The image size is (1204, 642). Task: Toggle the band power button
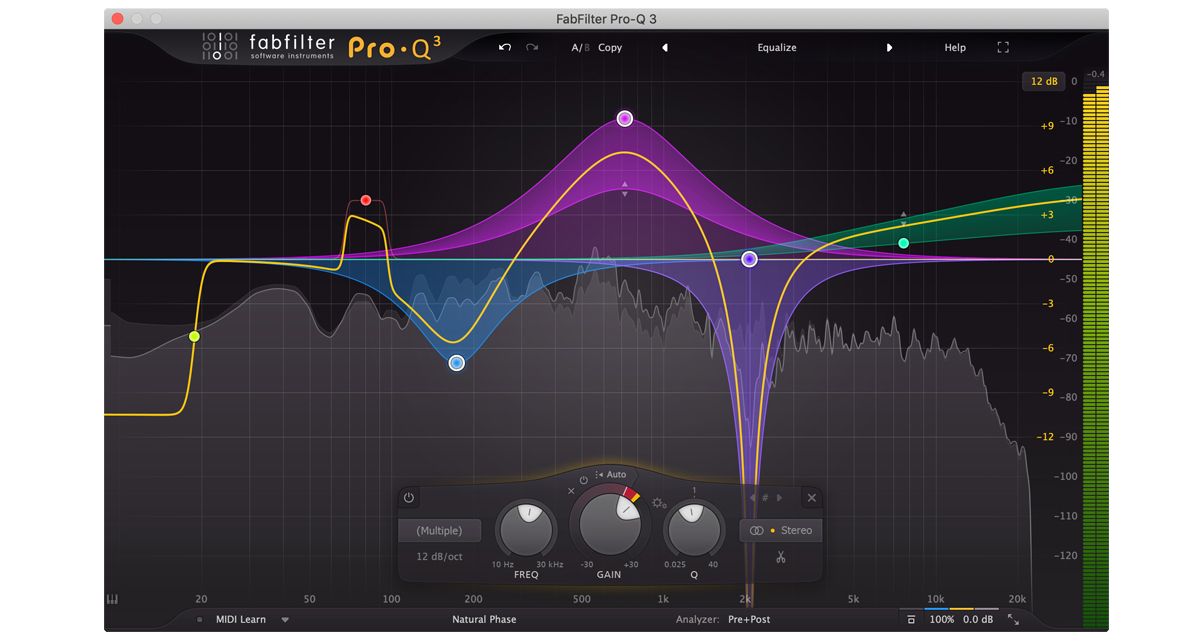coord(409,498)
